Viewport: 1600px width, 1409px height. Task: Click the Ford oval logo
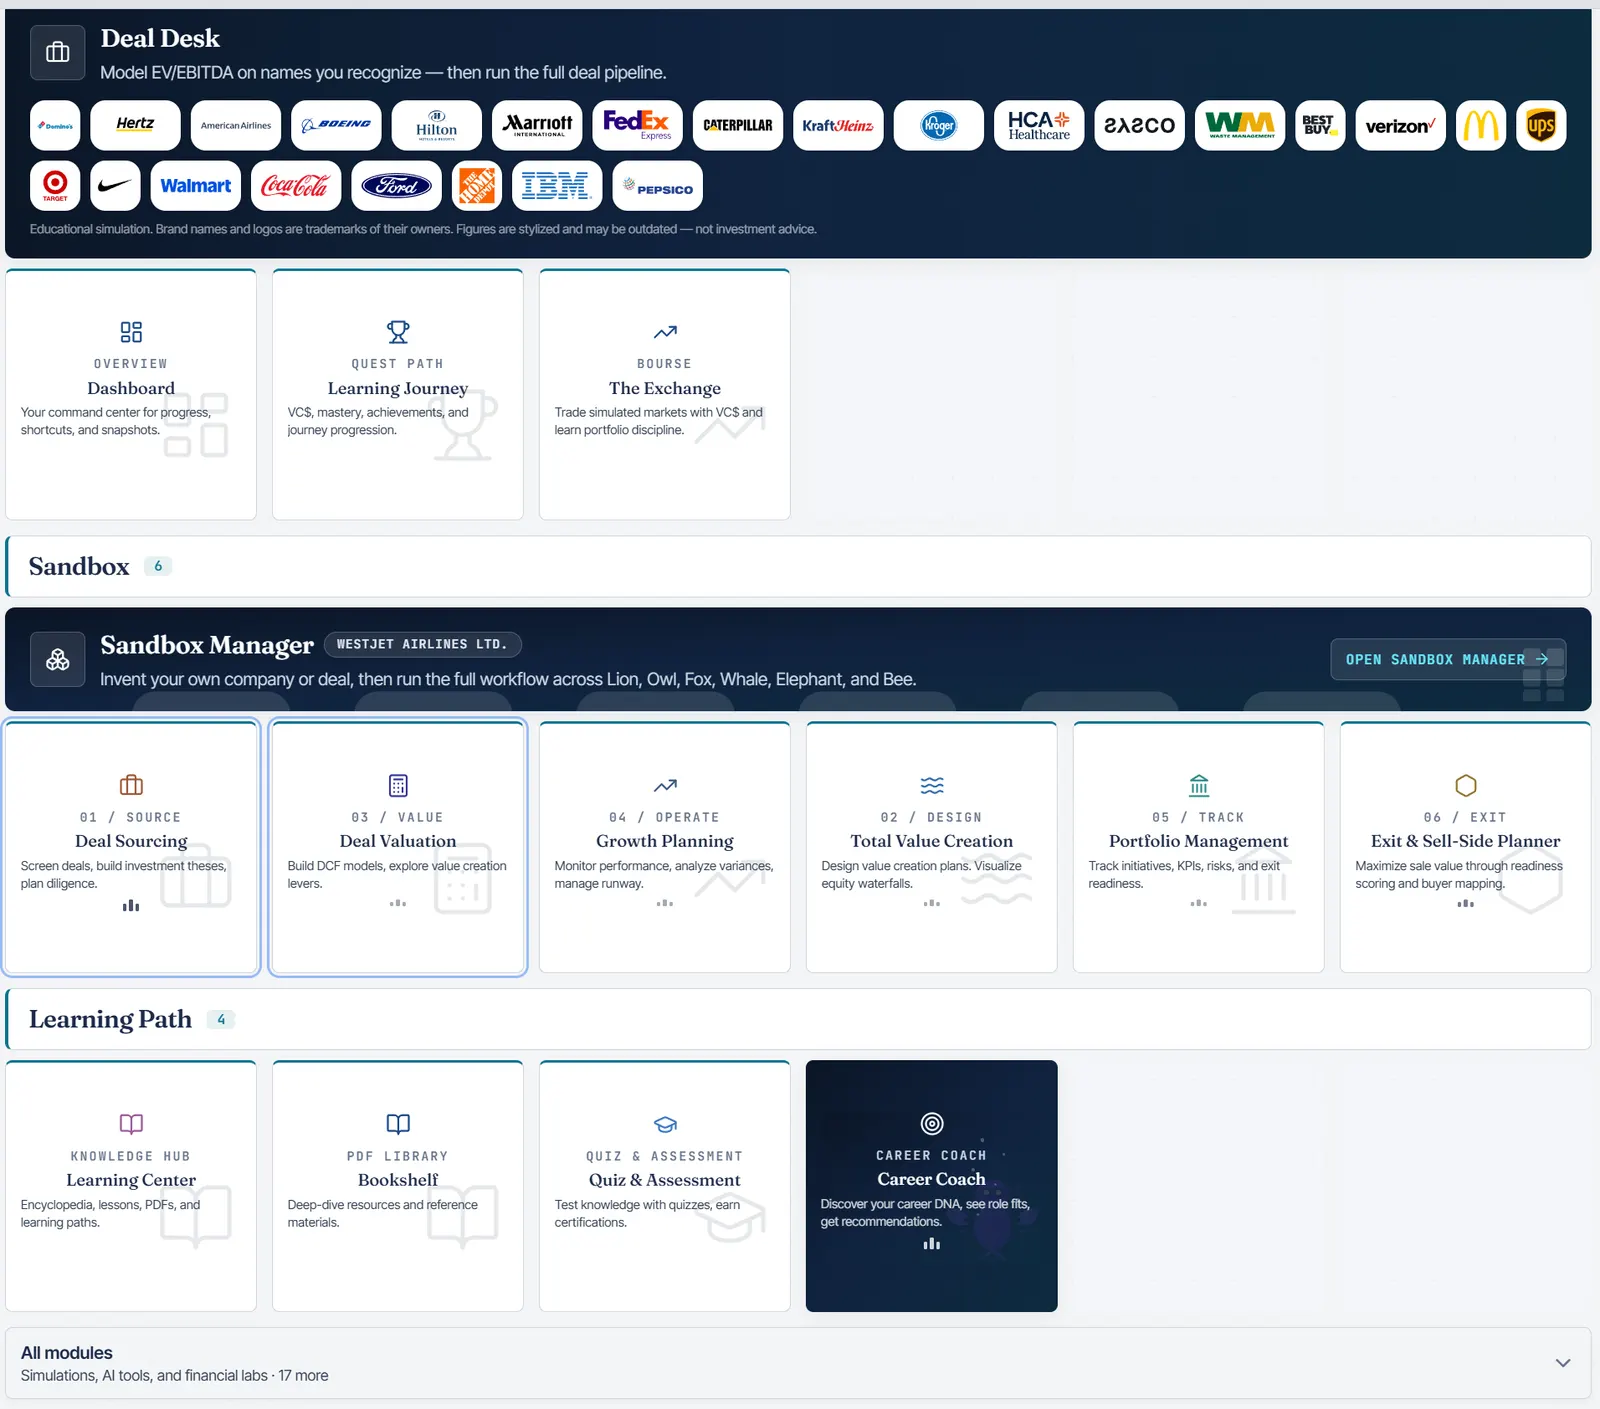[396, 186]
